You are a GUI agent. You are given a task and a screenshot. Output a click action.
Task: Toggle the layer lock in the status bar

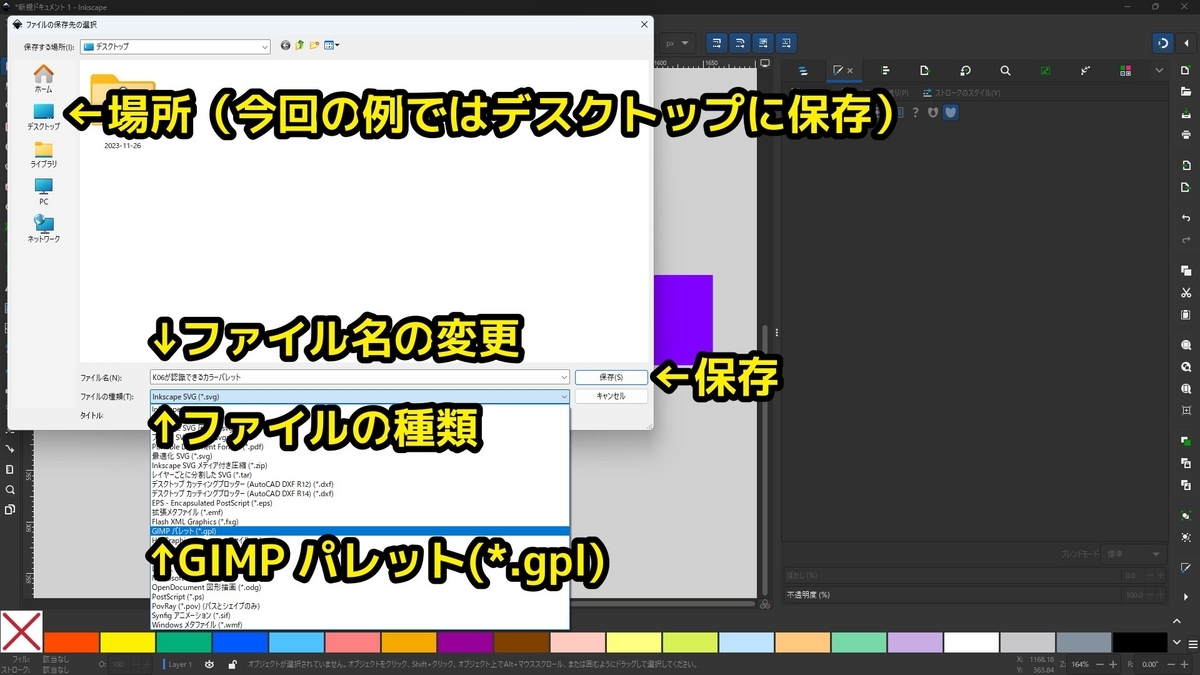(233, 664)
